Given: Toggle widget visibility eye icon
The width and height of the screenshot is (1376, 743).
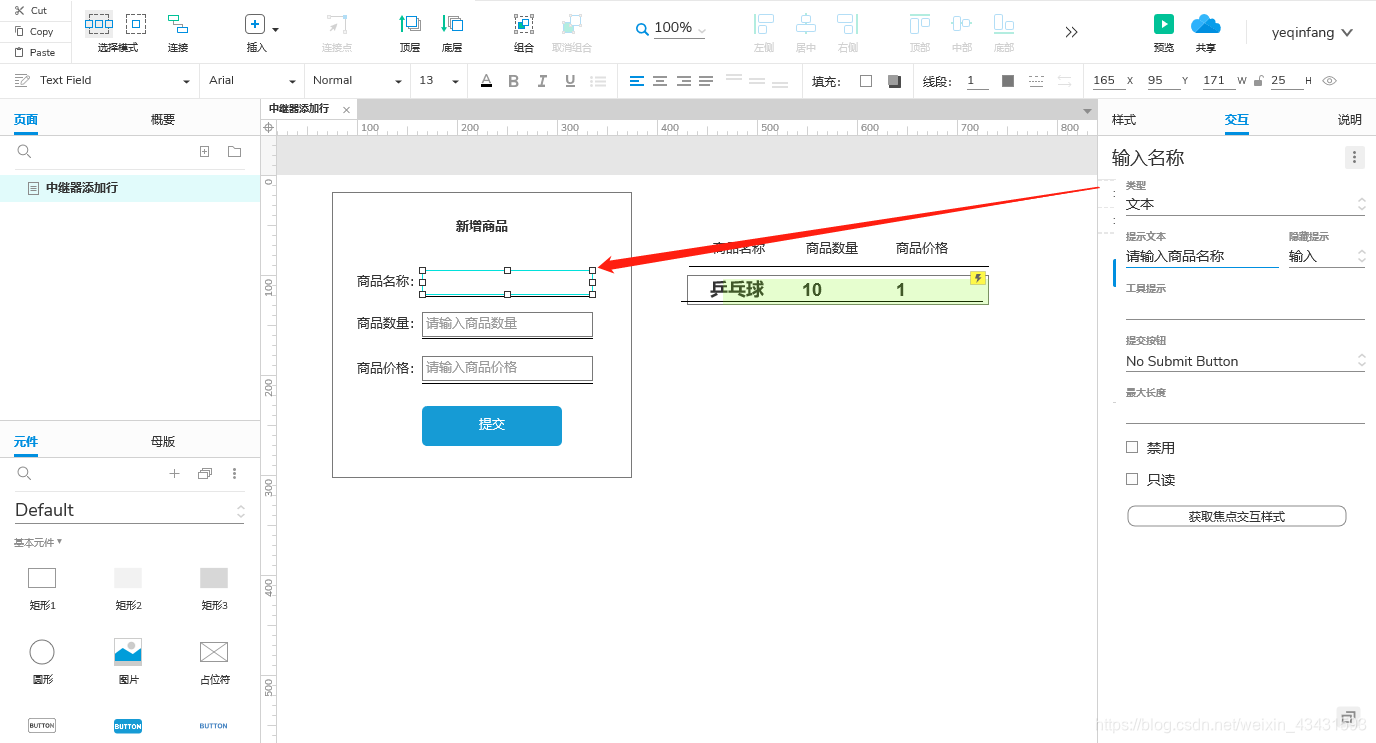Looking at the screenshot, I should (1329, 81).
